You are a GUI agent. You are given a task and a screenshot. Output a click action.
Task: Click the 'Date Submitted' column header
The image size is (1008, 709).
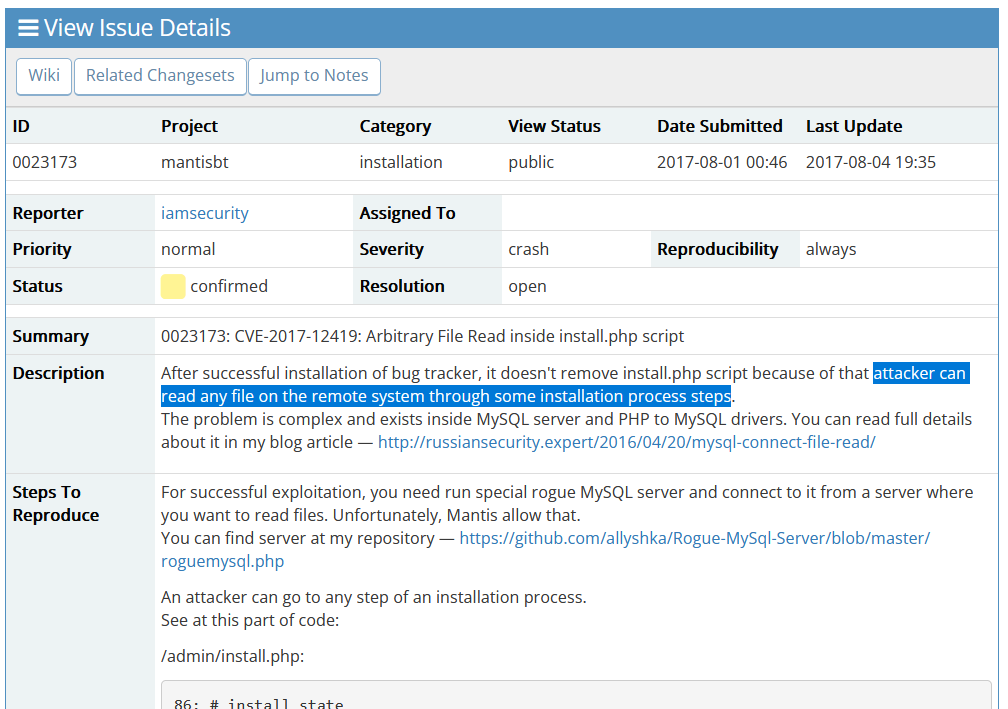point(719,126)
